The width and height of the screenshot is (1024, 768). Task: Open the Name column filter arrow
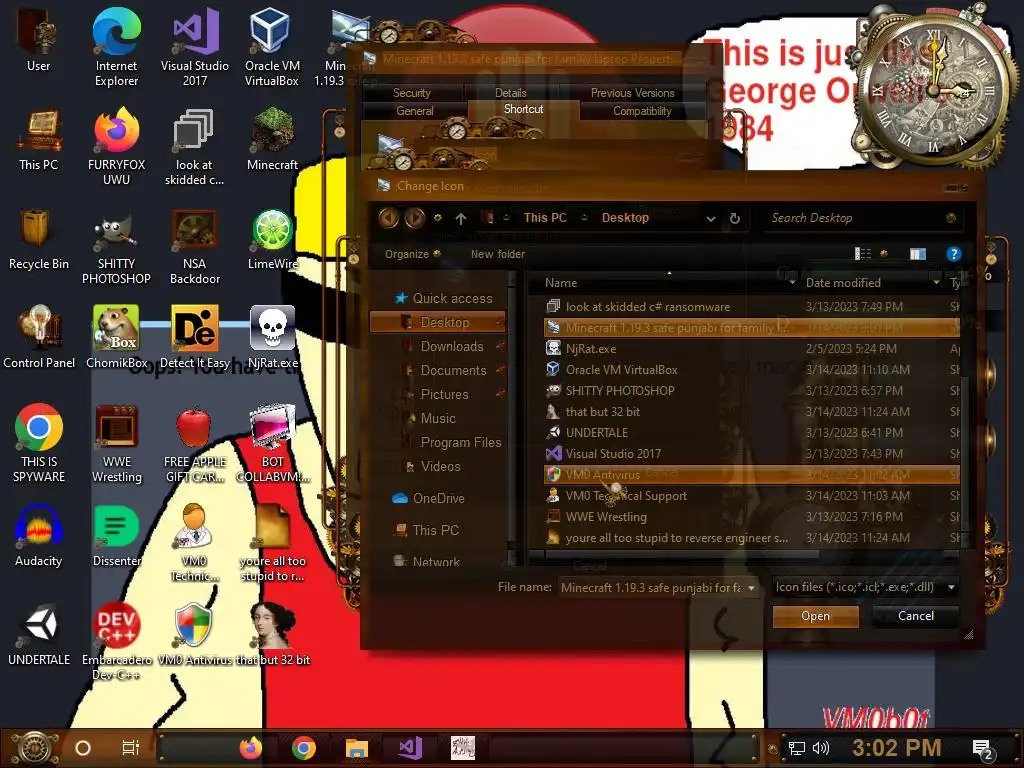pos(792,282)
